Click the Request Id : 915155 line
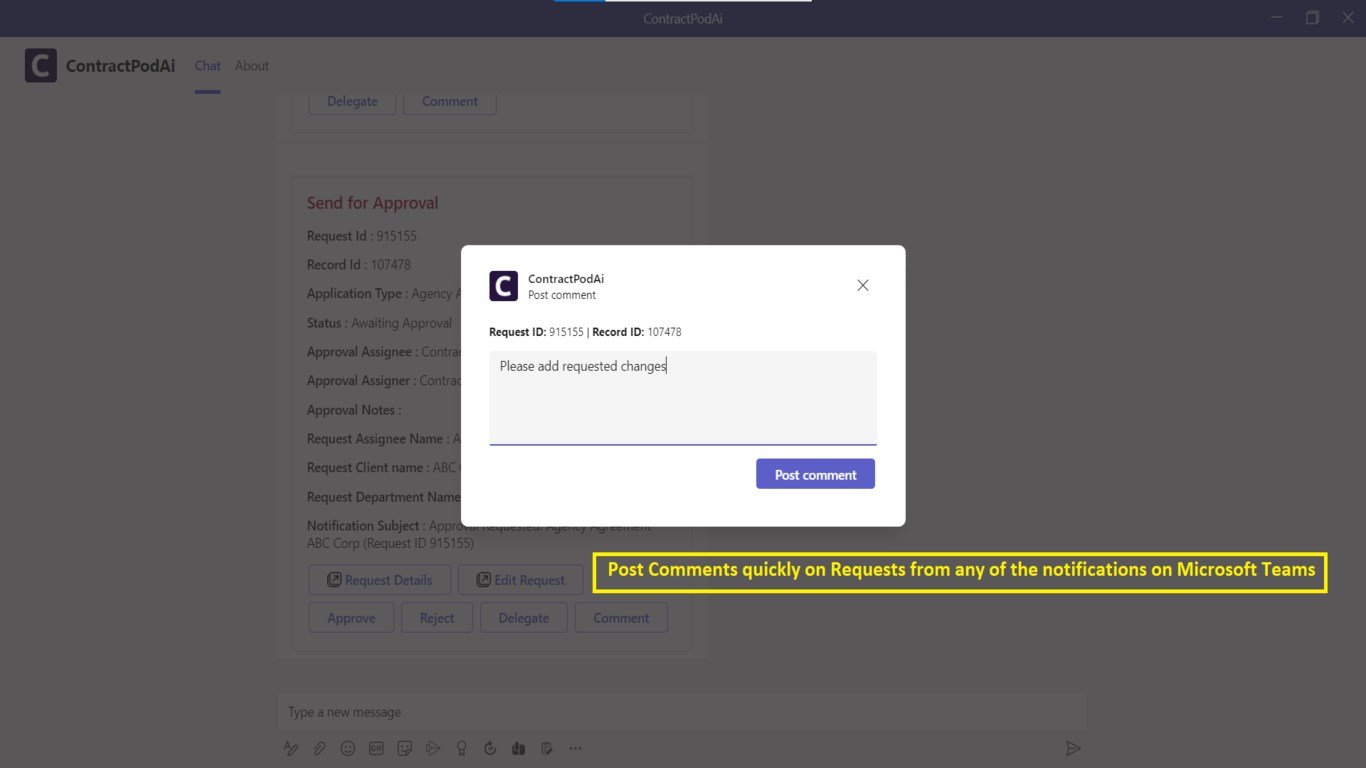1366x768 pixels. 362,236
